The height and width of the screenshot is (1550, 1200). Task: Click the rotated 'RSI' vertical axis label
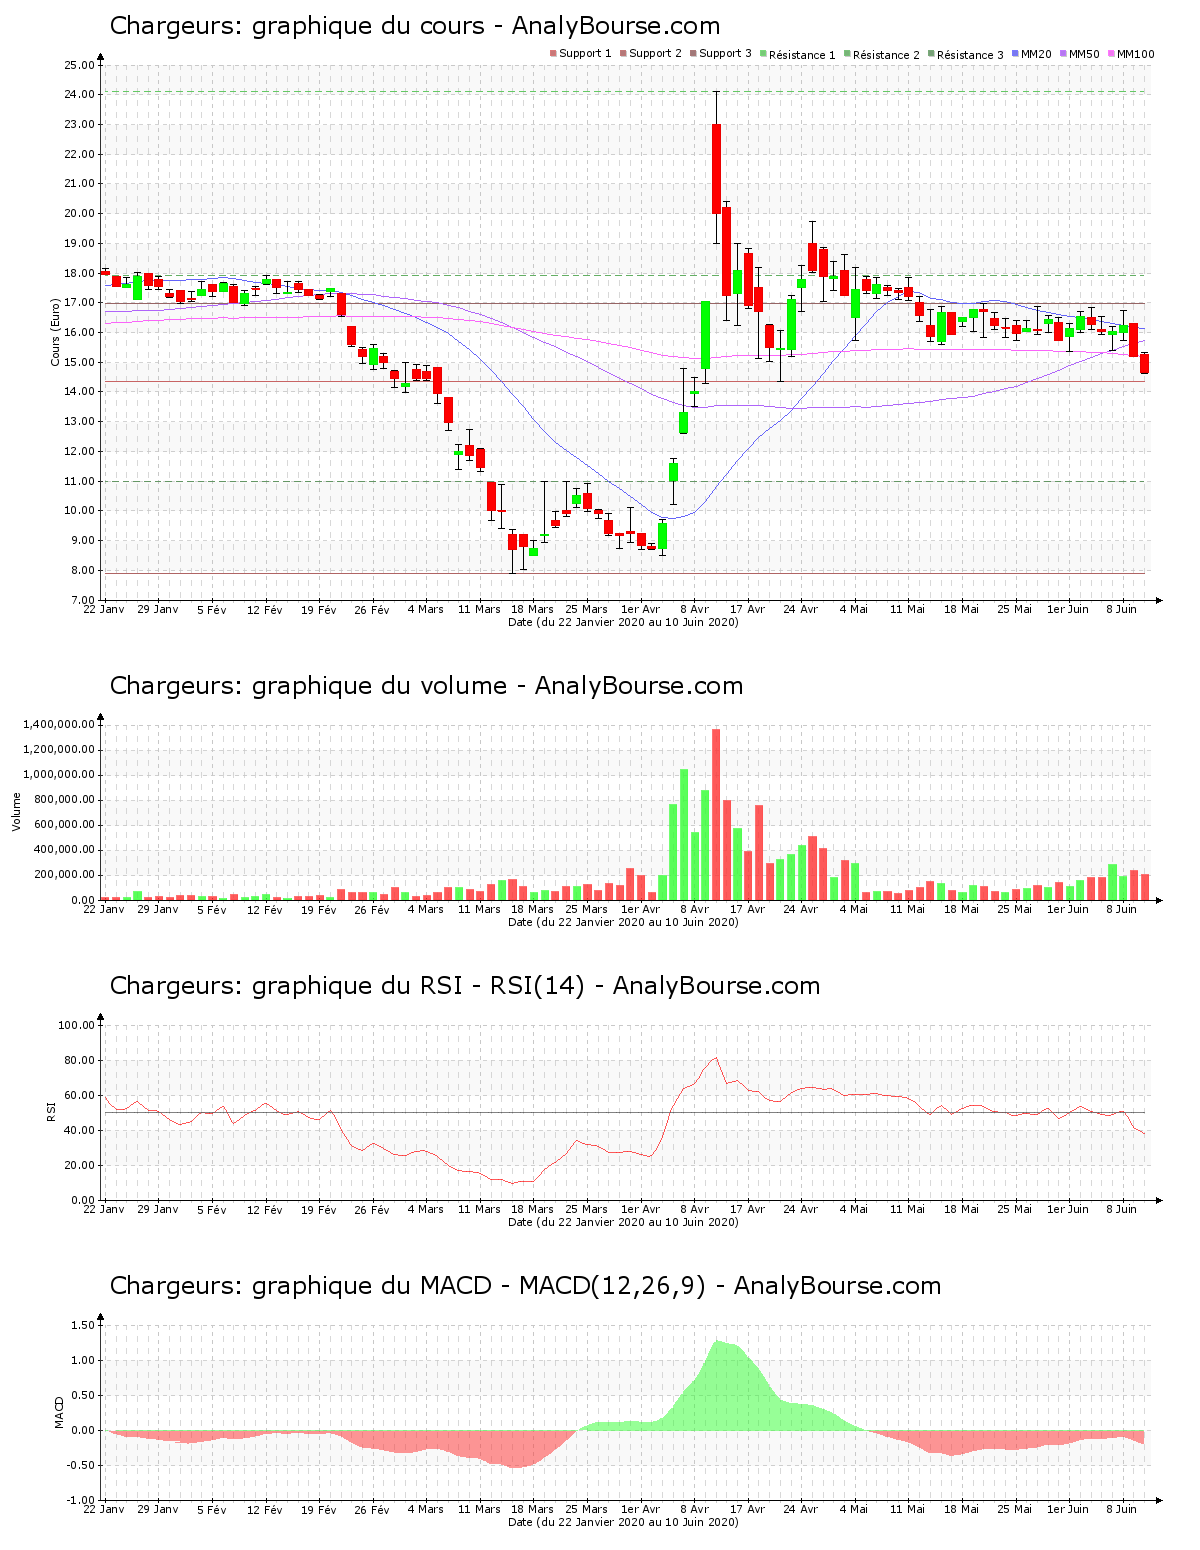point(50,1112)
